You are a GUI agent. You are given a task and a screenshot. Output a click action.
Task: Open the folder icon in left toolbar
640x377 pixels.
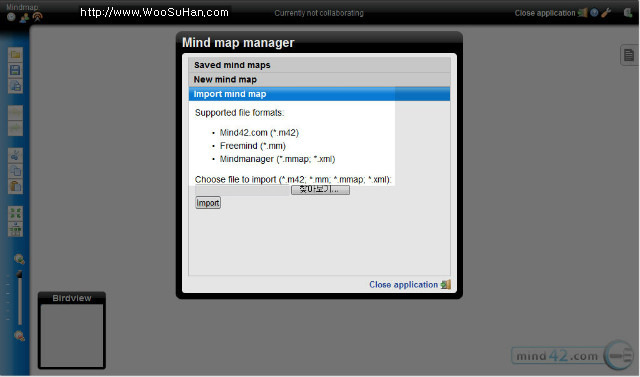coord(16,55)
